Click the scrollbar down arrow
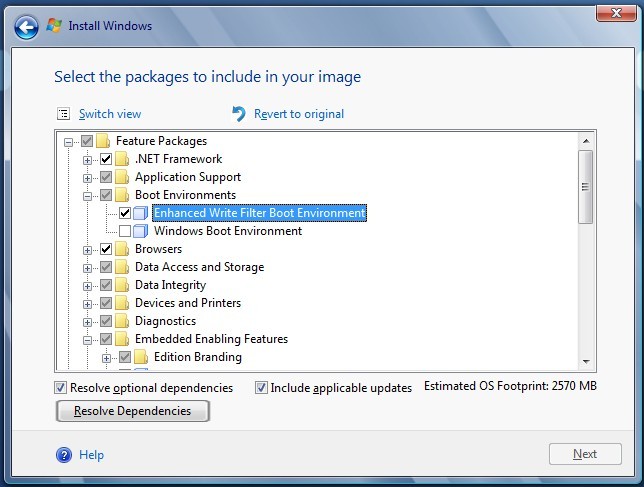 click(x=586, y=362)
